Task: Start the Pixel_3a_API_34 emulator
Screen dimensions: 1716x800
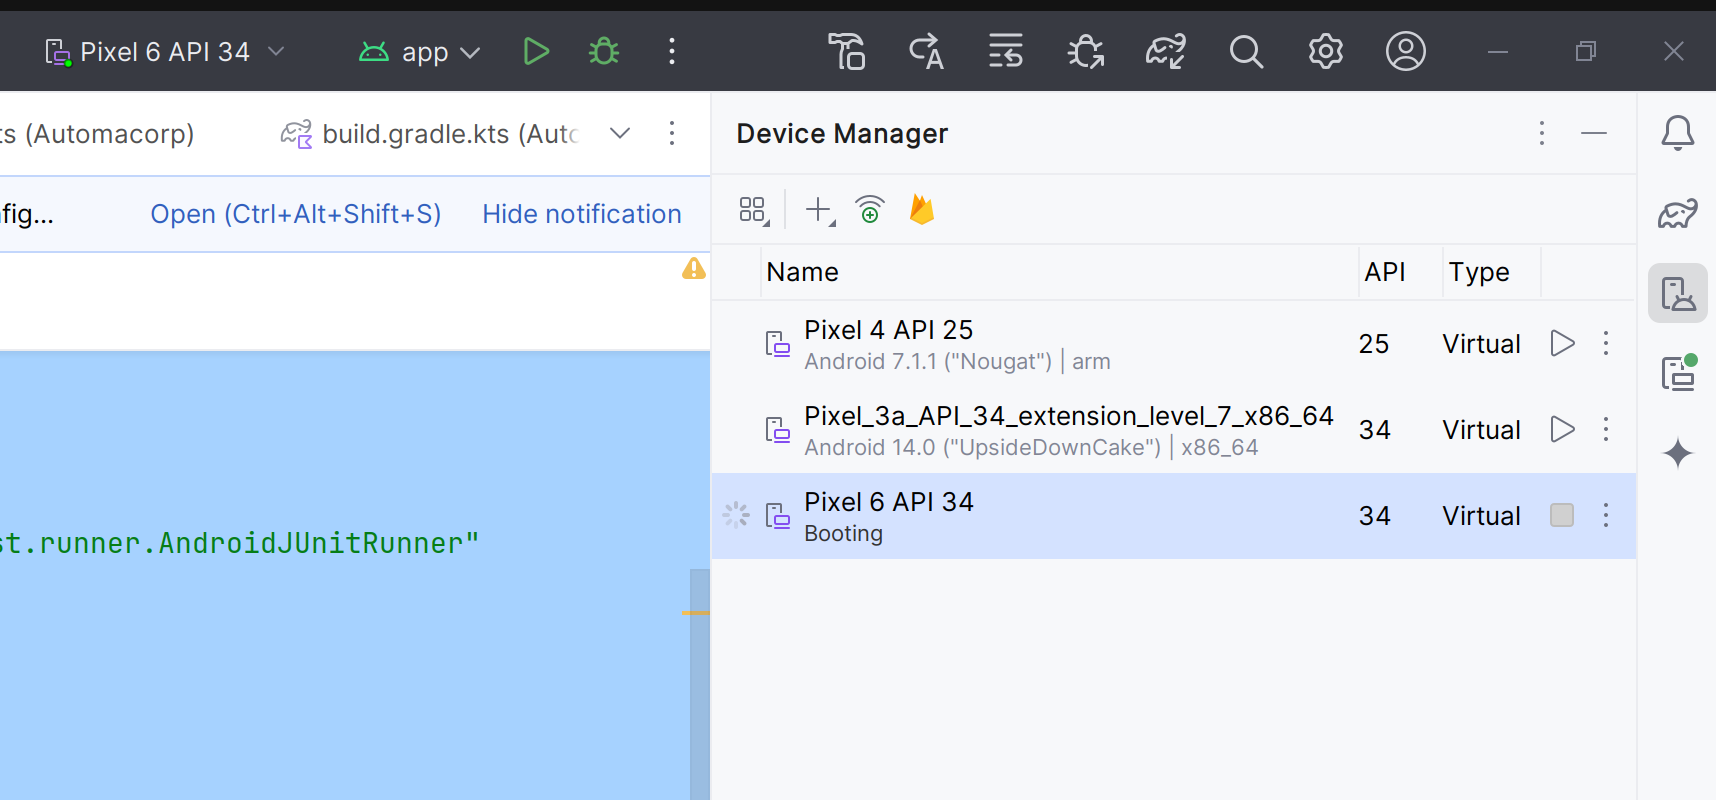Action: coord(1562,429)
